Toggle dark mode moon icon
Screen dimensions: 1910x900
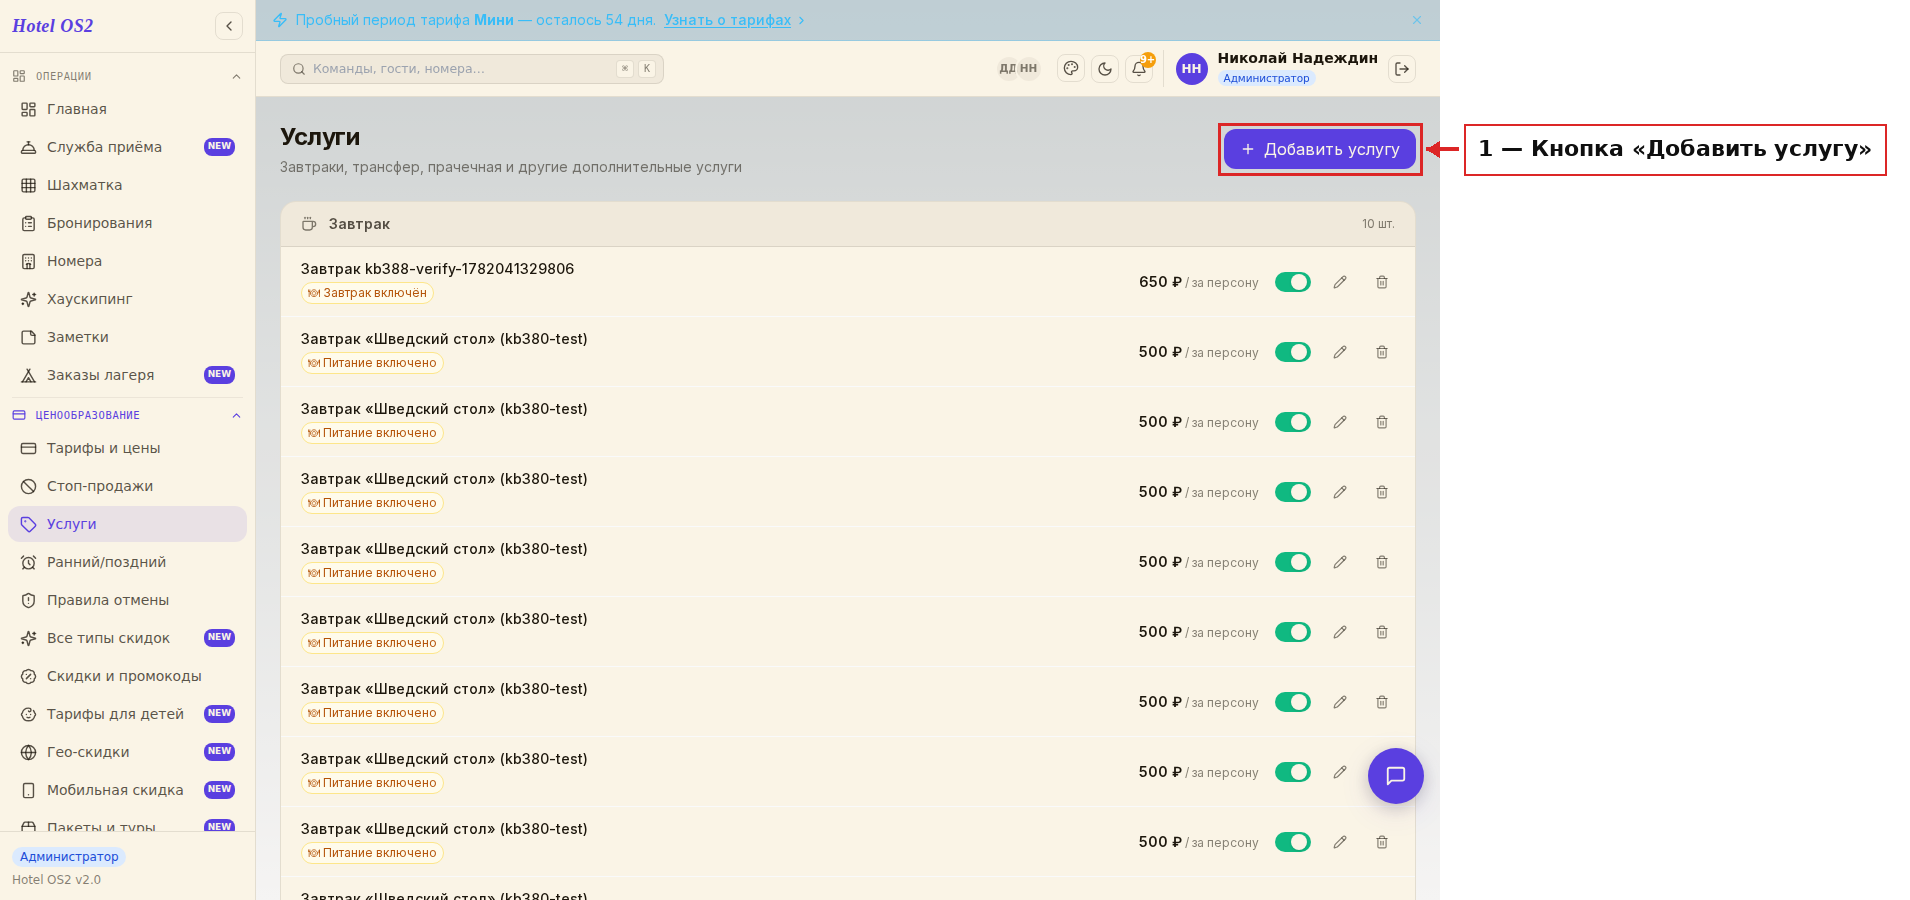click(1105, 69)
